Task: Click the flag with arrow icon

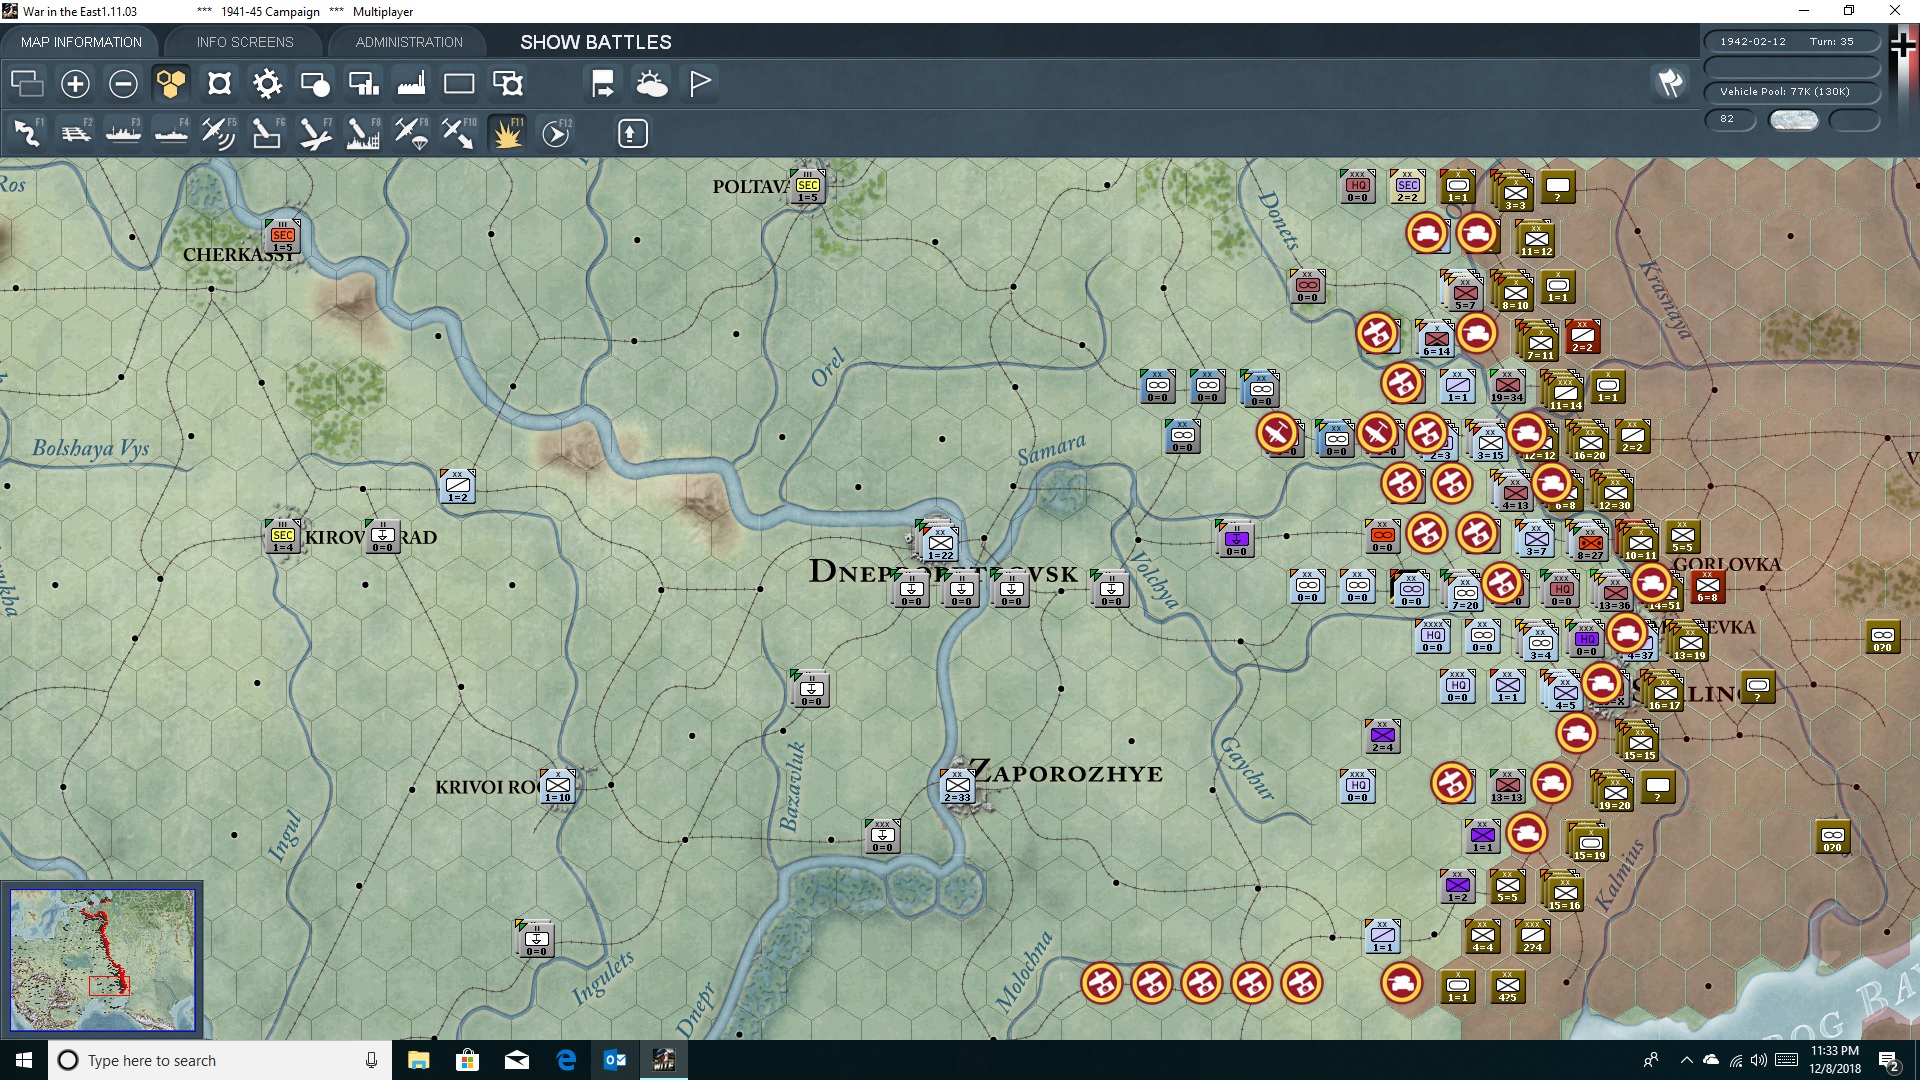Action: (603, 84)
